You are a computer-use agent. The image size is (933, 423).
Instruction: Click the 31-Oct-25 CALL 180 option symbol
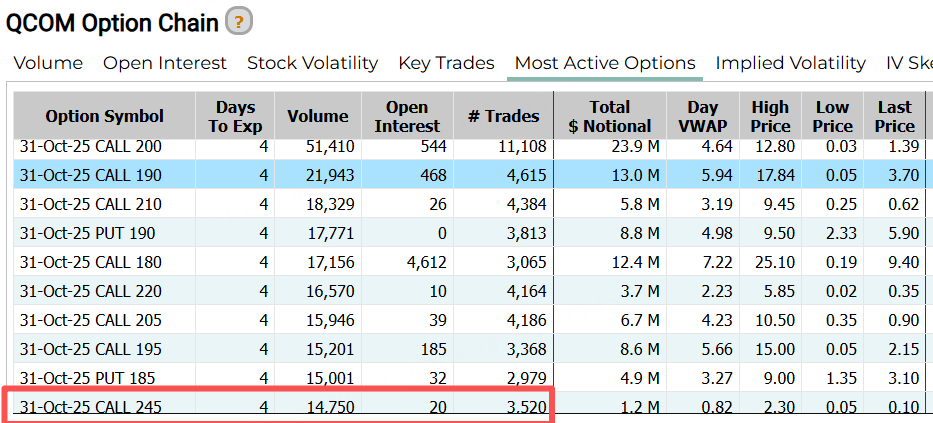tap(91, 262)
